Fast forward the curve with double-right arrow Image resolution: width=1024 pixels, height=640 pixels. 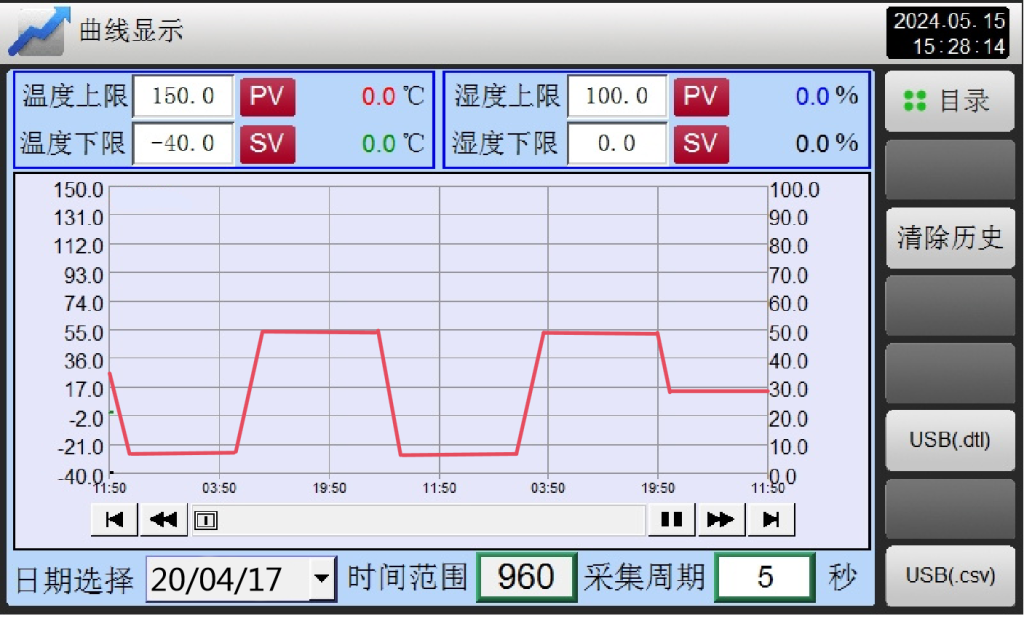[x=720, y=520]
